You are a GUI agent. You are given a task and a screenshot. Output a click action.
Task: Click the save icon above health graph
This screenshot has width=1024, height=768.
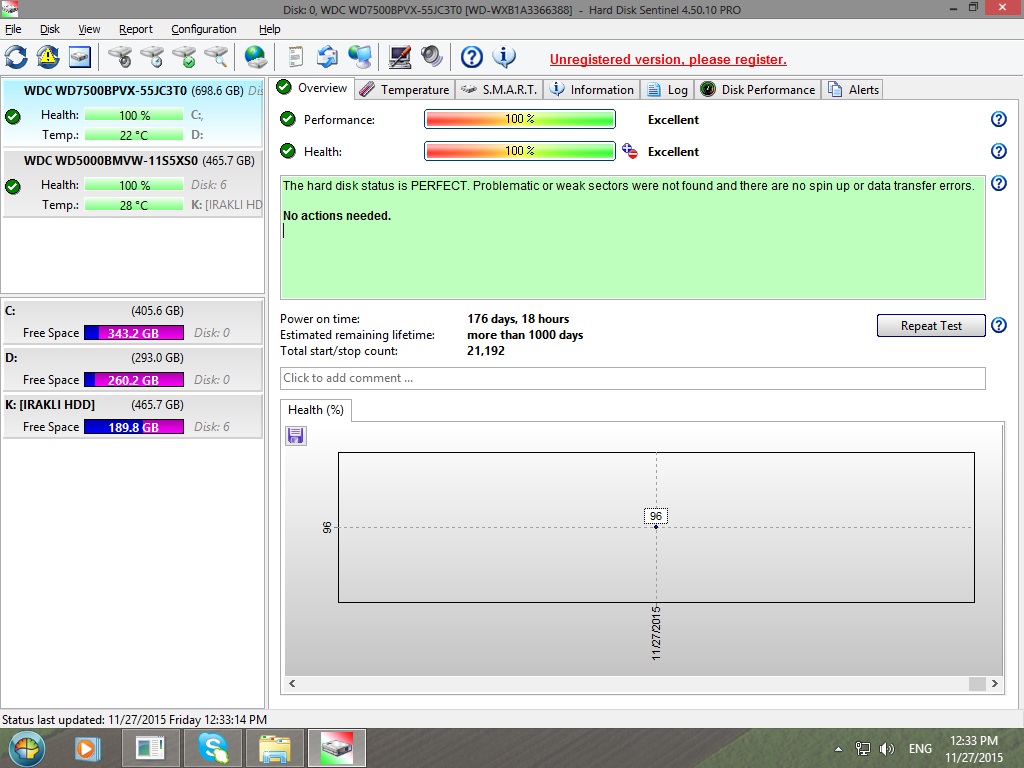tap(296, 436)
